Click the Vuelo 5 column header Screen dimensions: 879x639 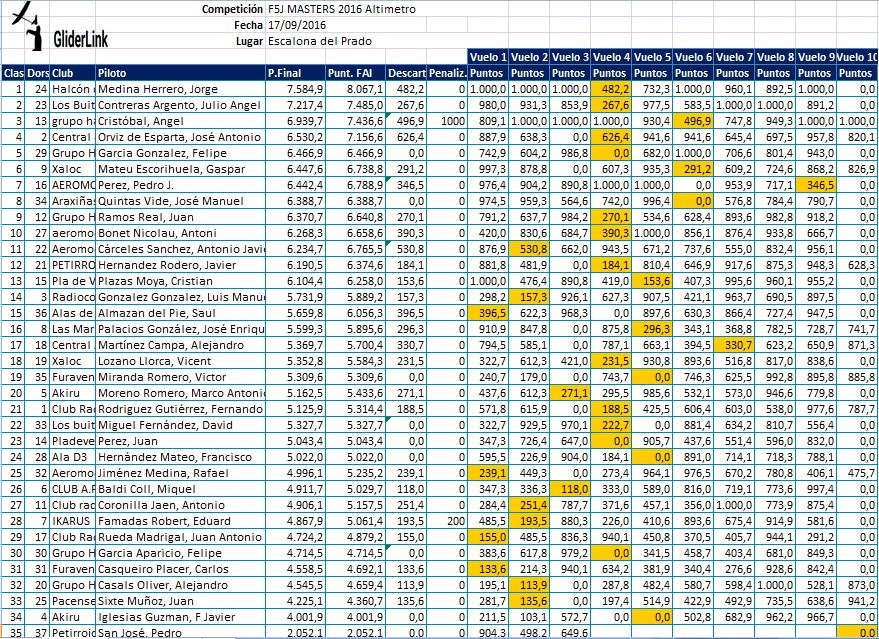click(x=653, y=57)
